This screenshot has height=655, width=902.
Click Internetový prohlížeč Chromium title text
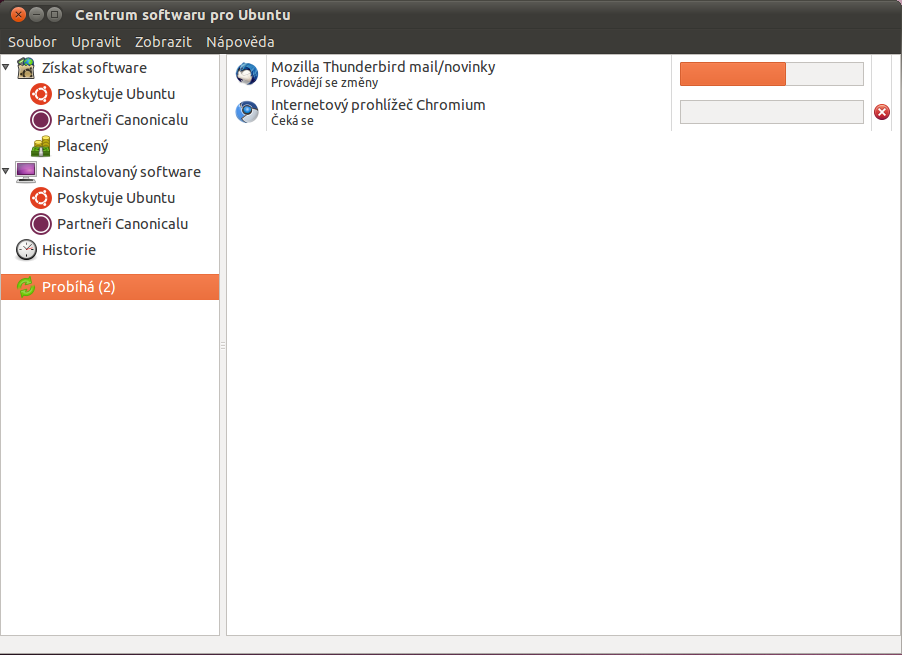378,105
